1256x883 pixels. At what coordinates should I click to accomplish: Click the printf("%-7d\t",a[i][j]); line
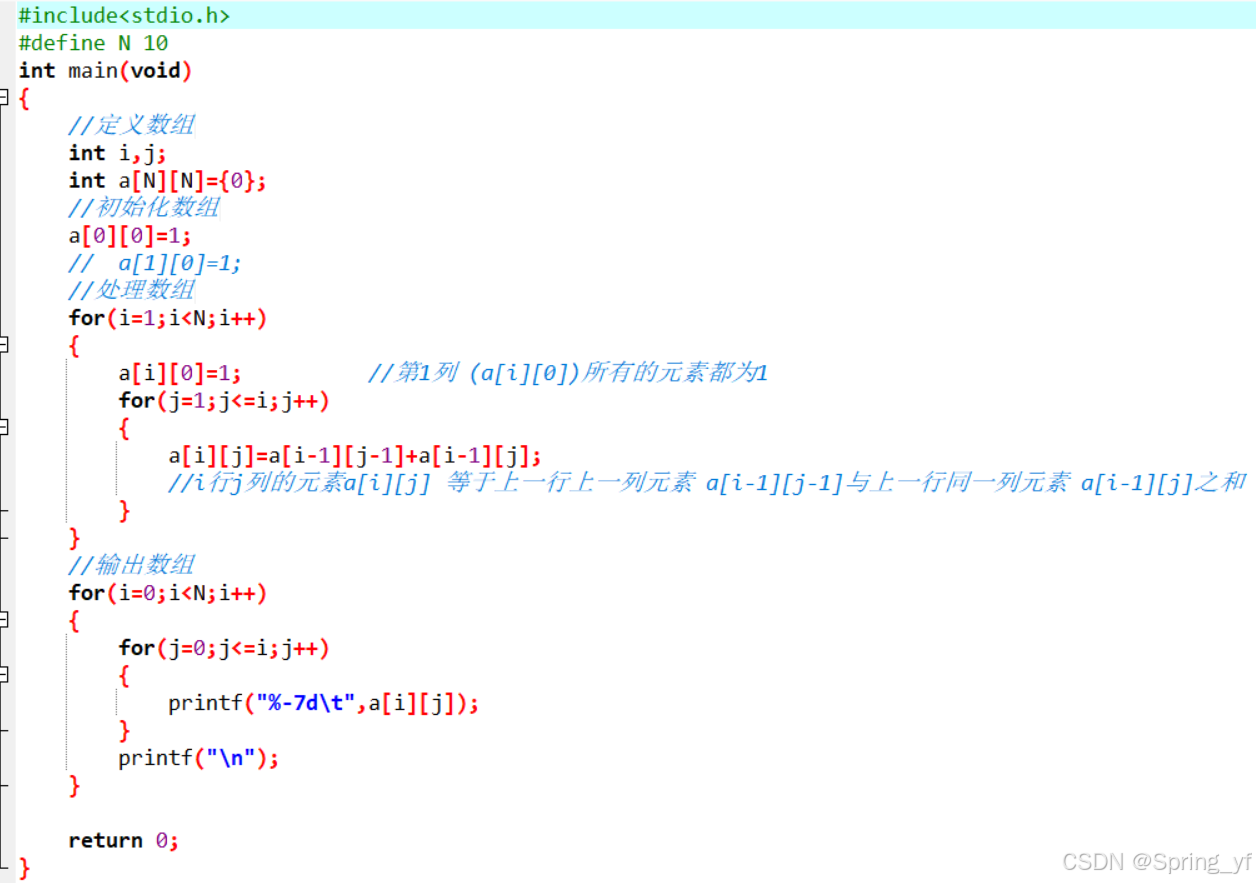pos(324,703)
